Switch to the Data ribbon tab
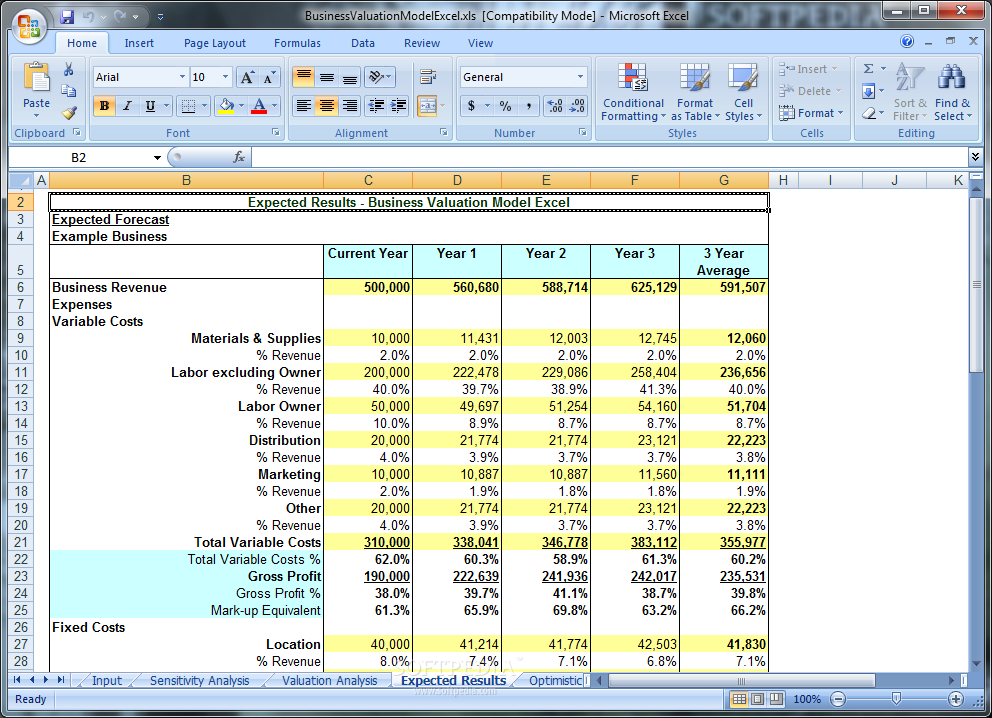This screenshot has width=992, height=718. tap(363, 43)
